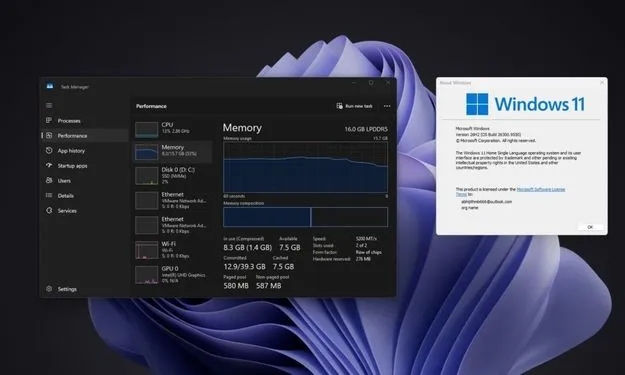Viewport: 625px width, 375px height.
Task: Click the Hardware reserved value "276 MB"
Action: [x=363, y=259]
